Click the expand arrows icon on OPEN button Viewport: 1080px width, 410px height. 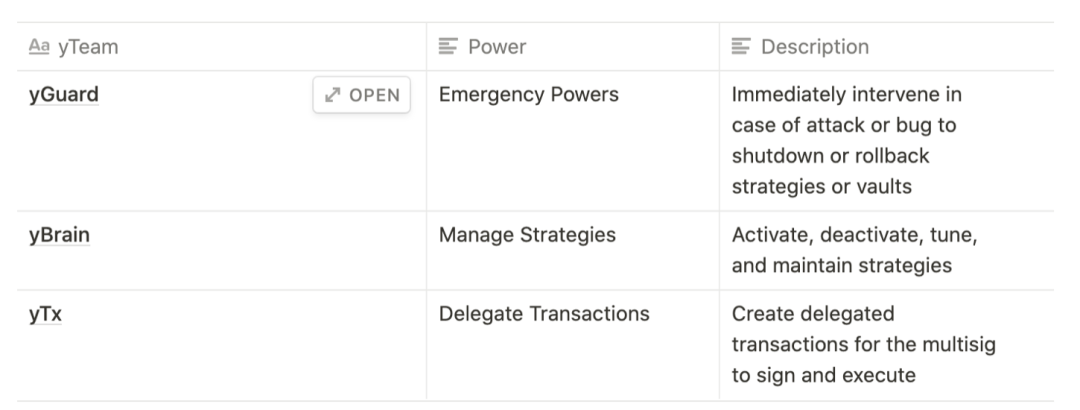(333, 95)
